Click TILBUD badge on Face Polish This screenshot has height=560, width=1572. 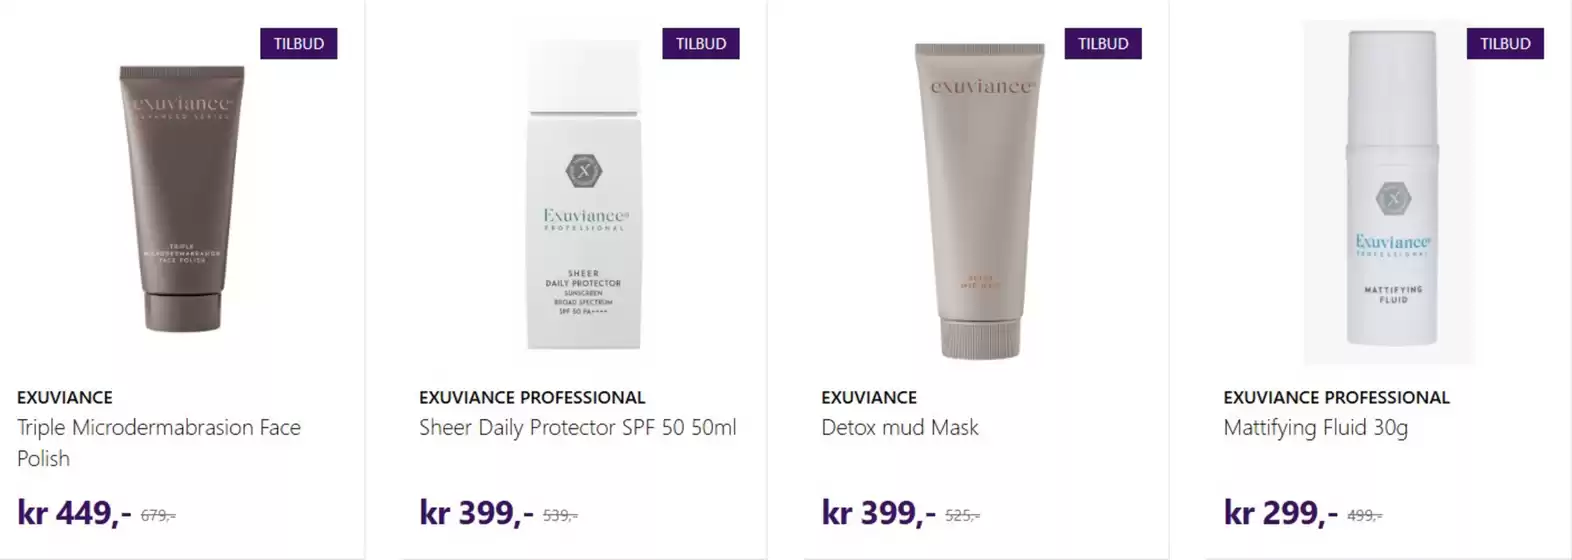pos(299,43)
